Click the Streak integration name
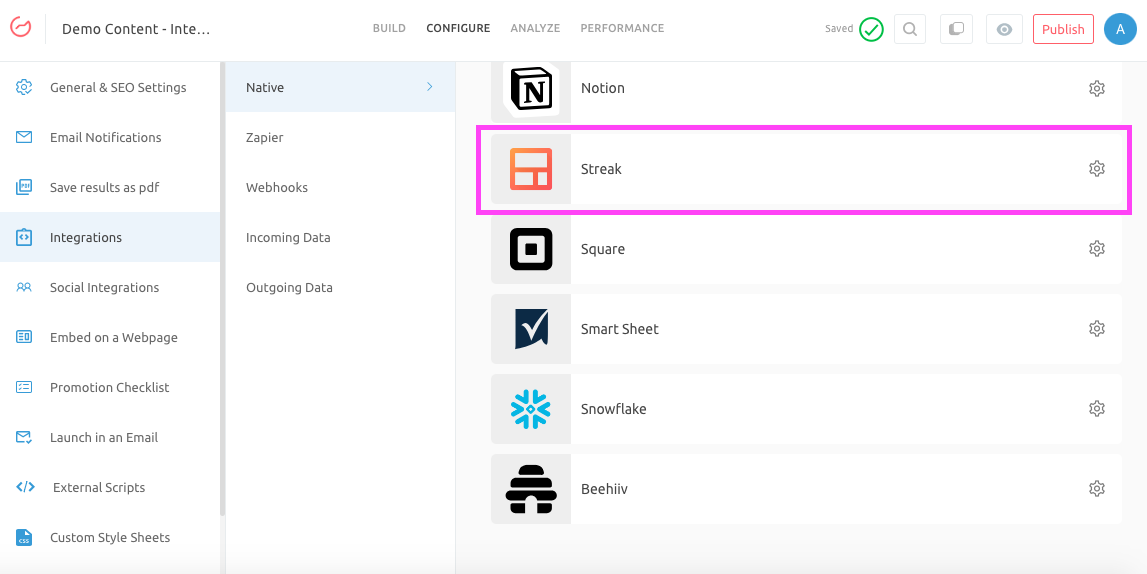1147x574 pixels. (x=601, y=169)
